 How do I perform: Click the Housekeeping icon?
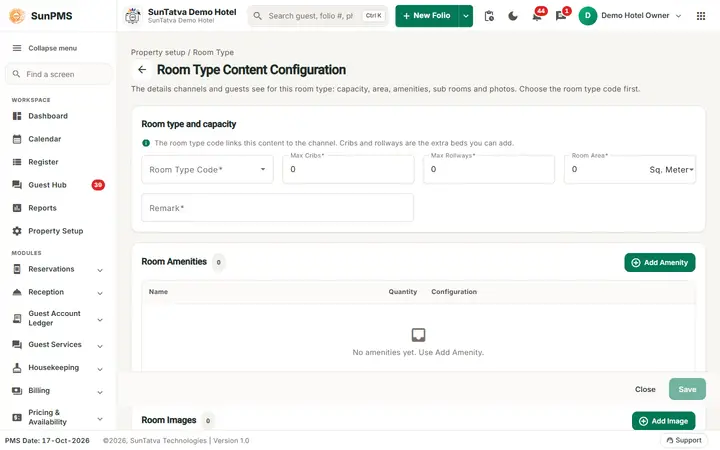[17, 367]
